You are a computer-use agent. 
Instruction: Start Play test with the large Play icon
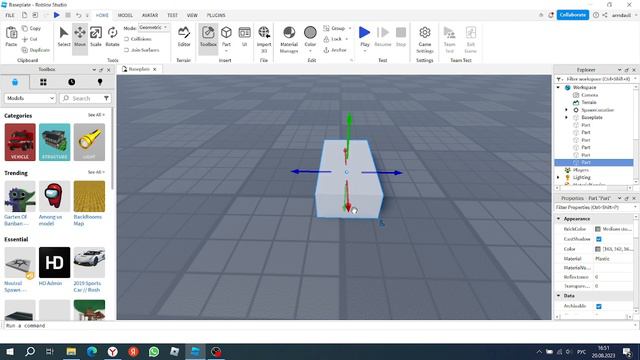(x=364, y=33)
